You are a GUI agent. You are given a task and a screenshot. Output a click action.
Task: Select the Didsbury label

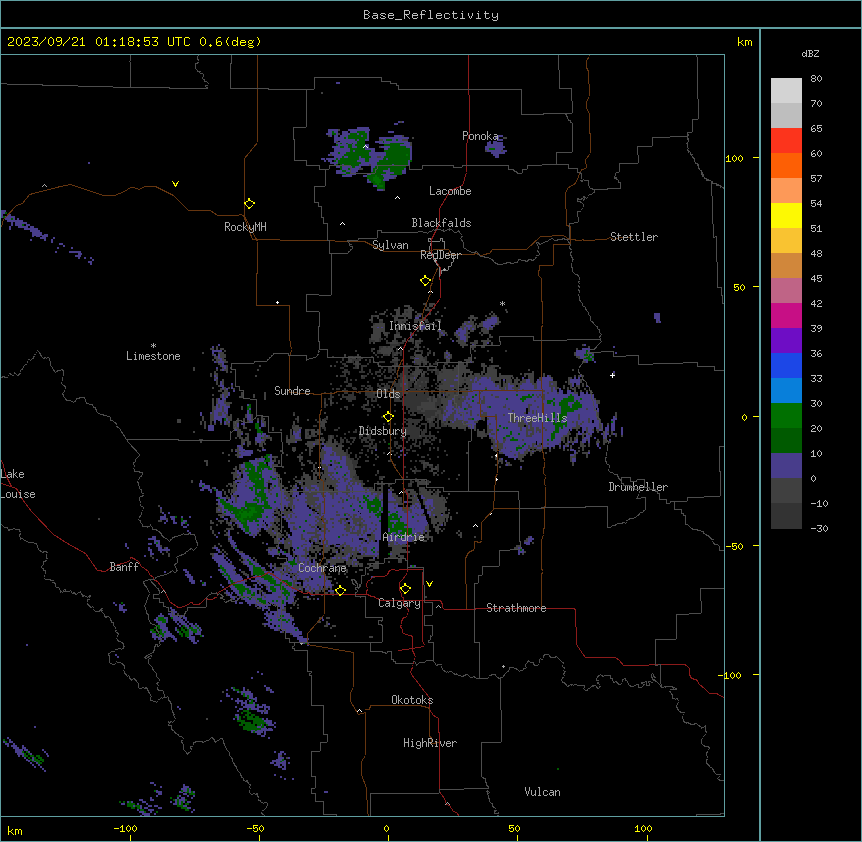point(383,431)
